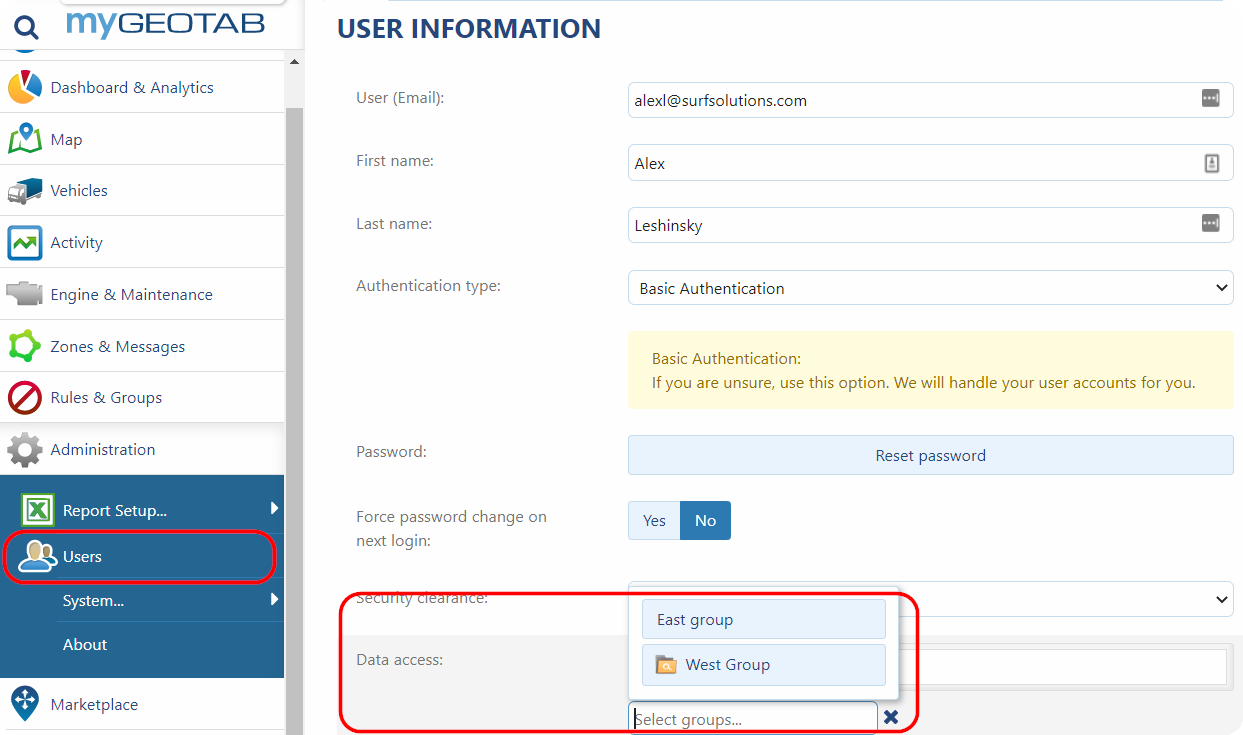Clear the selected groups with the X button

coord(890,716)
